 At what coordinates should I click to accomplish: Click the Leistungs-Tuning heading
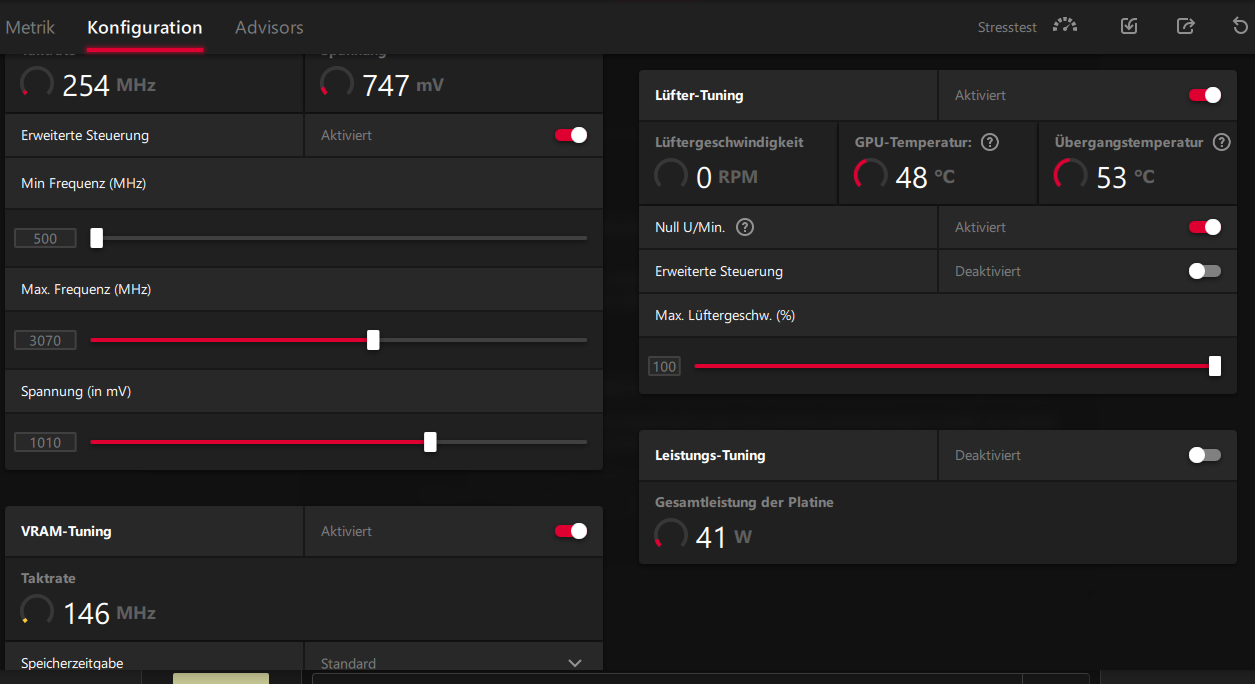710,455
